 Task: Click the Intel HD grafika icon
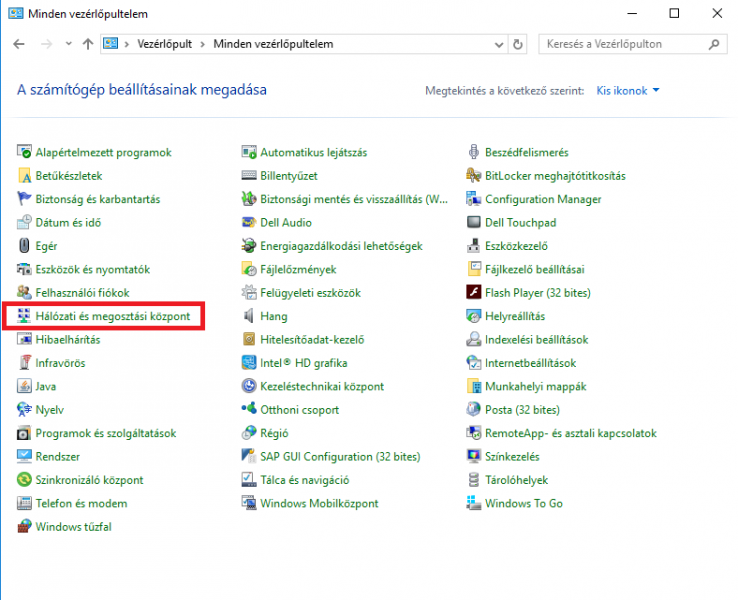[249, 362]
